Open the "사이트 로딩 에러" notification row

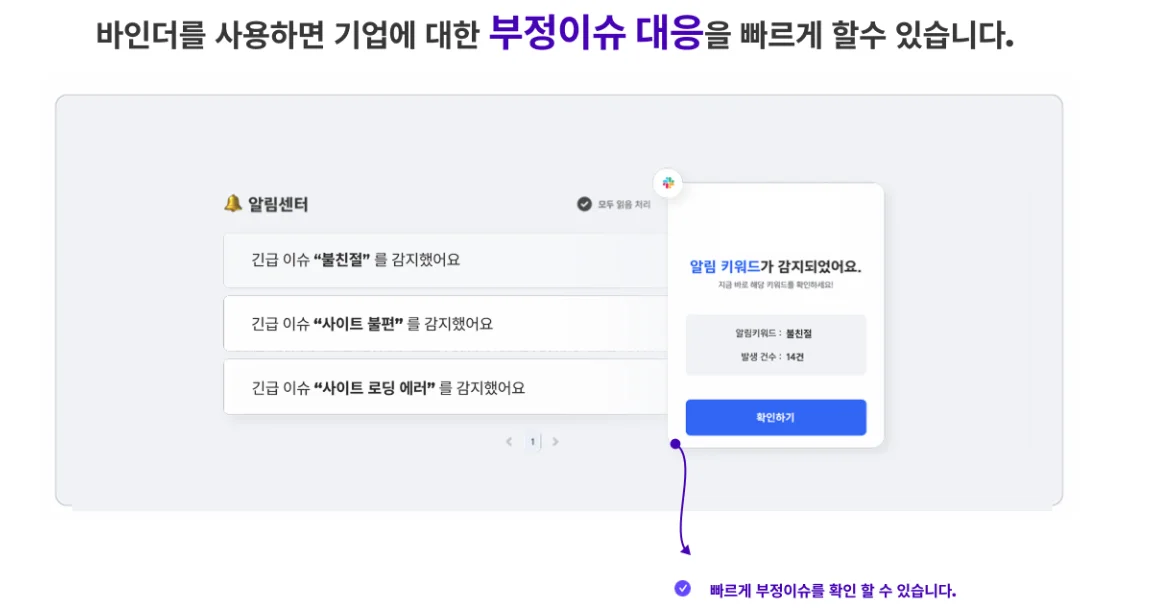coord(445,387)
